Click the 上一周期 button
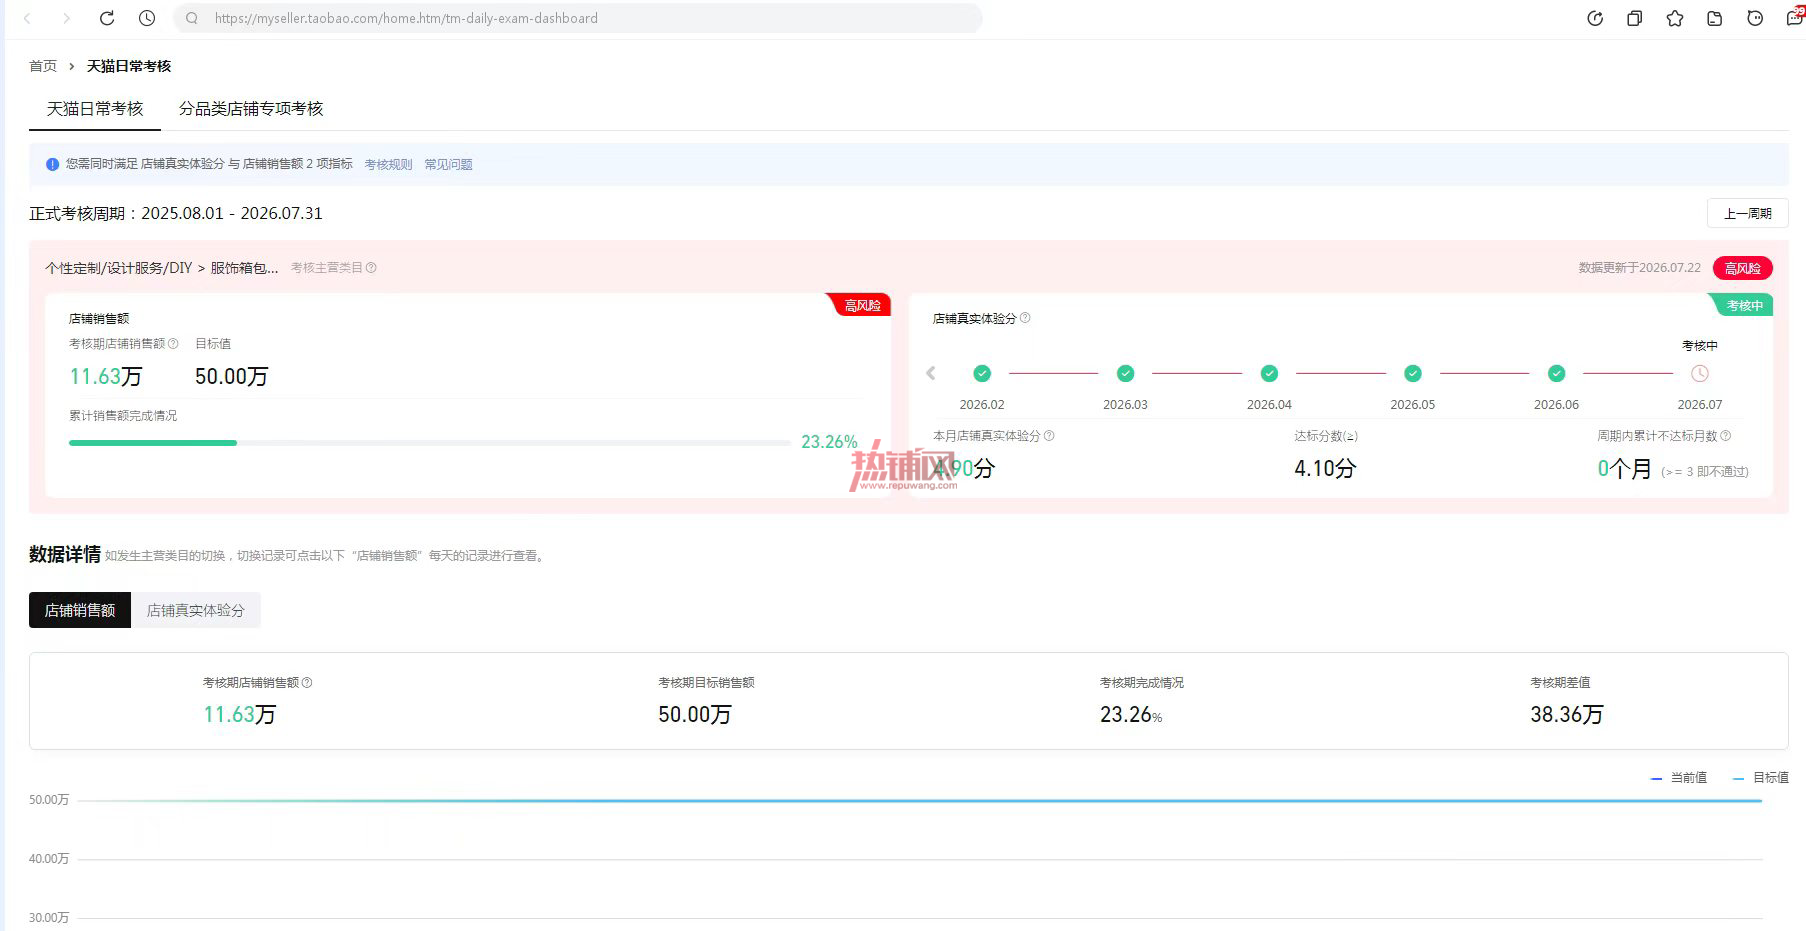 1747,213
